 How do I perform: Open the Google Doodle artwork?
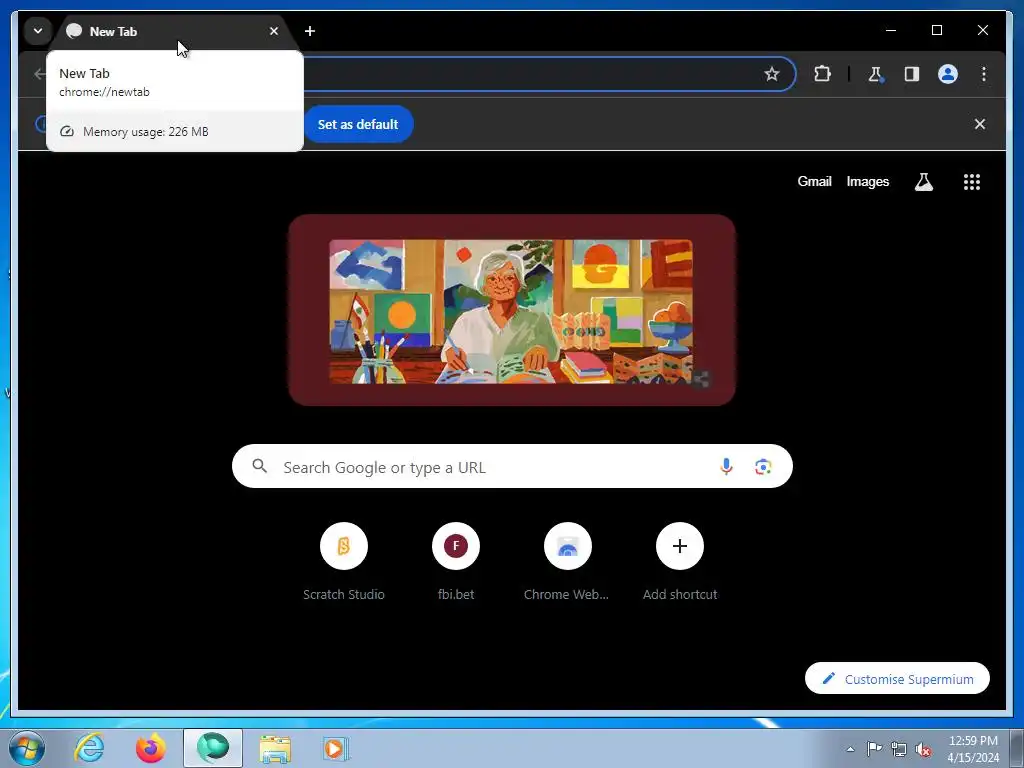[511, 312]
